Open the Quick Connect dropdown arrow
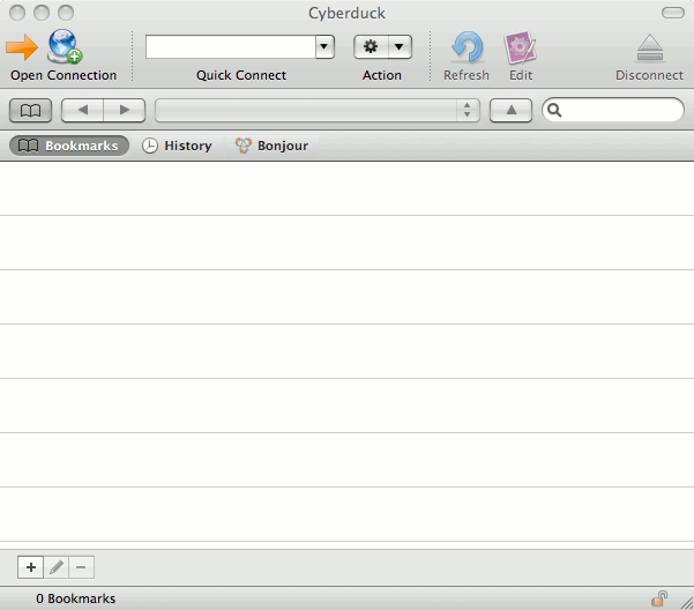The width and height of the screenshot is (694, 610). (324, 46)
